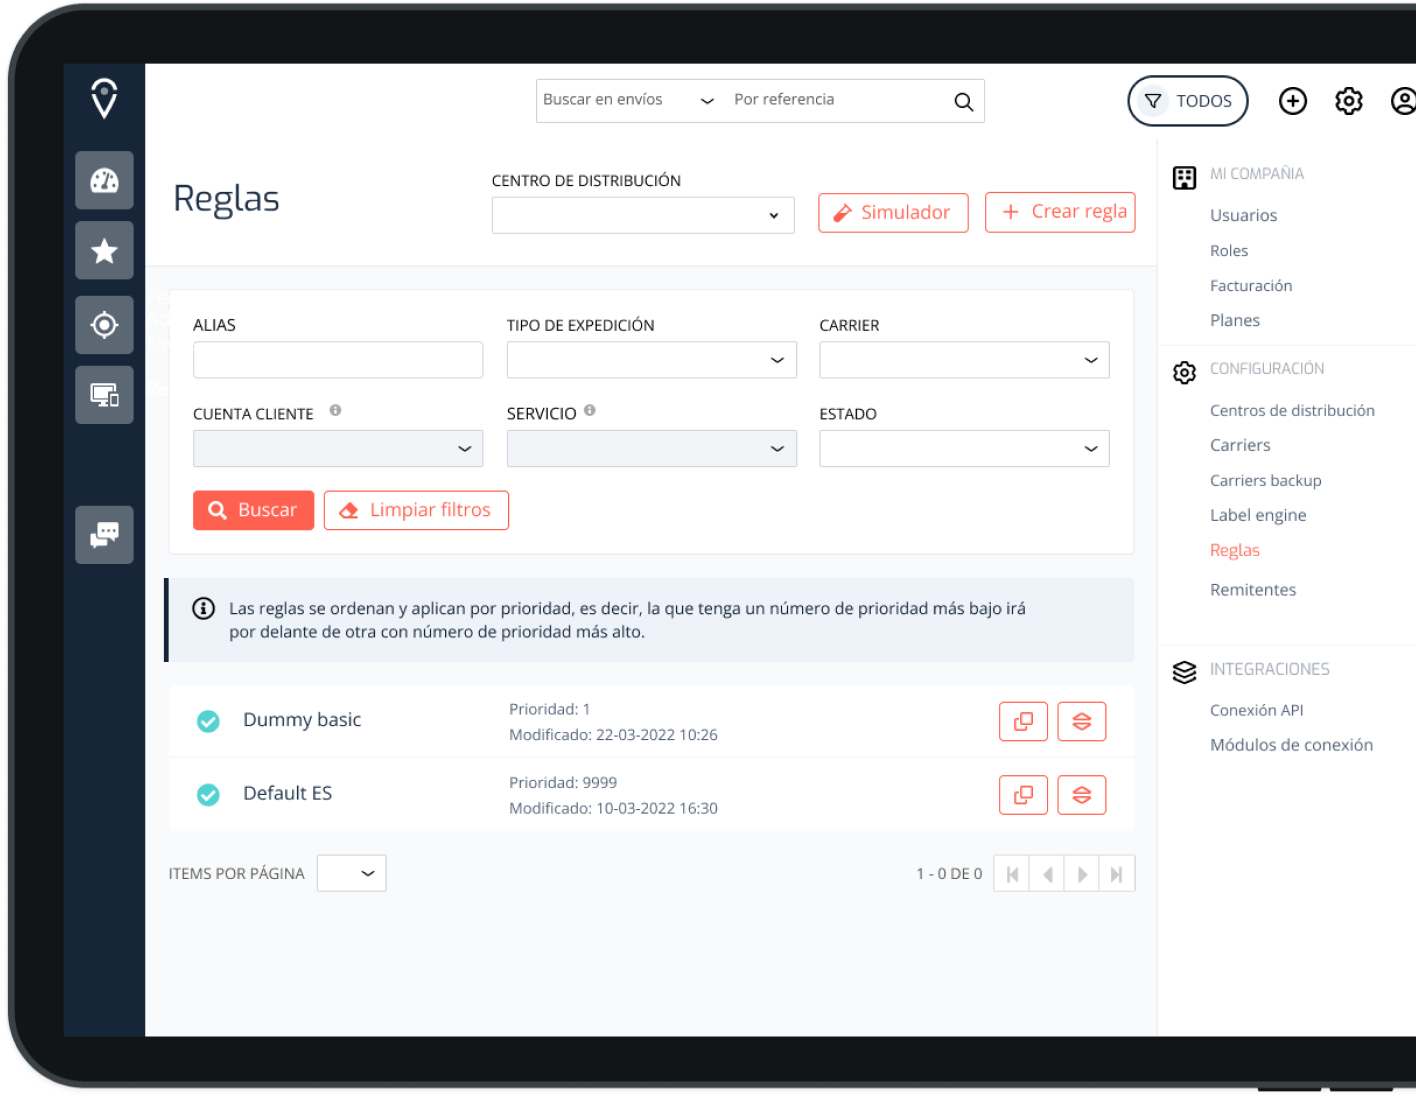Click the Dummy basic rule name
Image resolution: width=1416 pixels, height=1100 pixels.
point(302,720)
